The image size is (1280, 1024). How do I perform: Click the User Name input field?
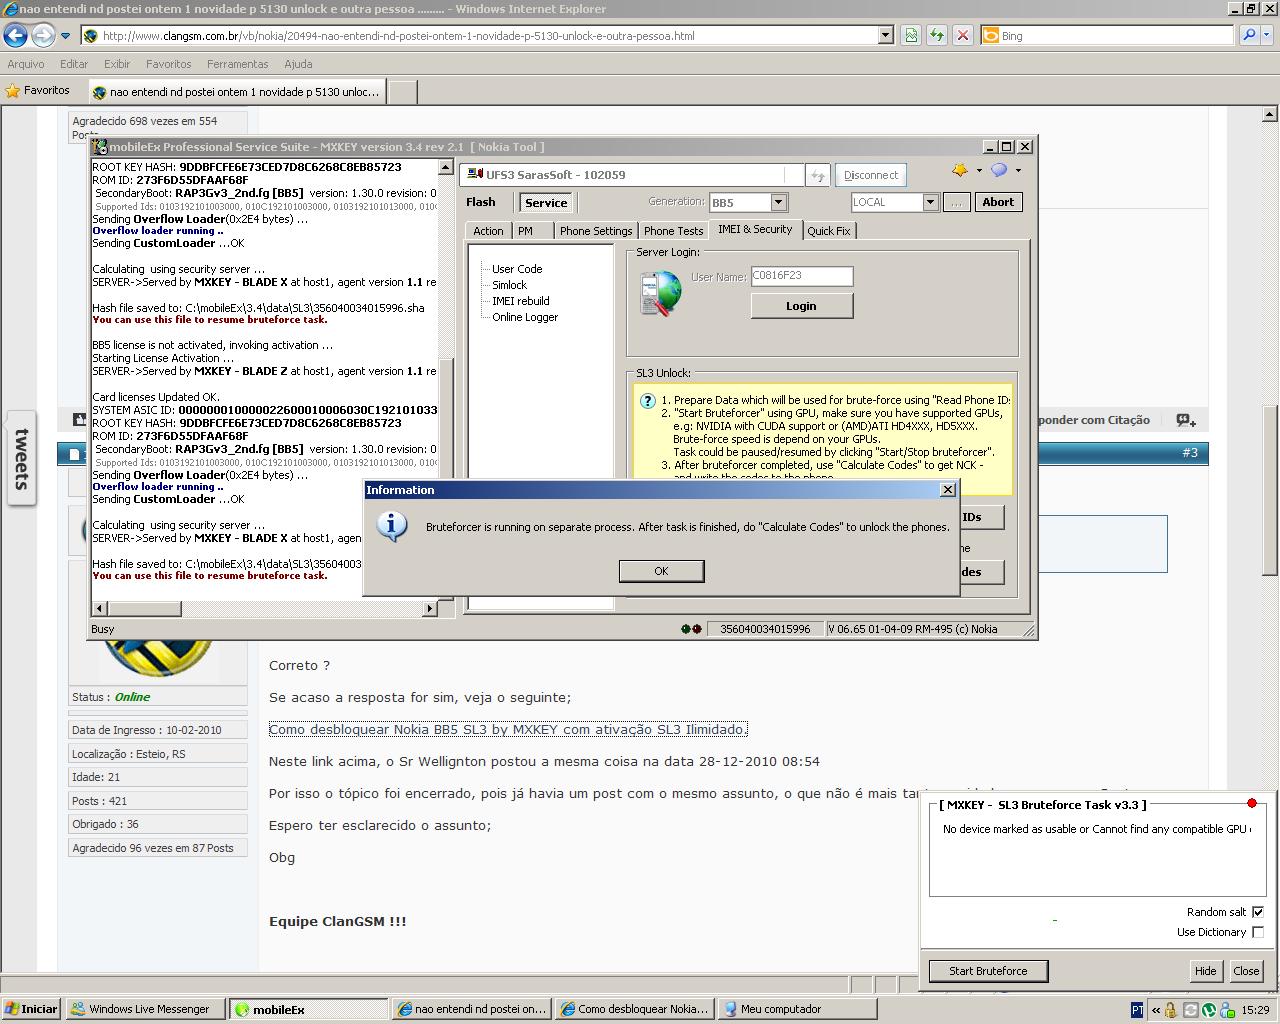[x=802, y=276]
